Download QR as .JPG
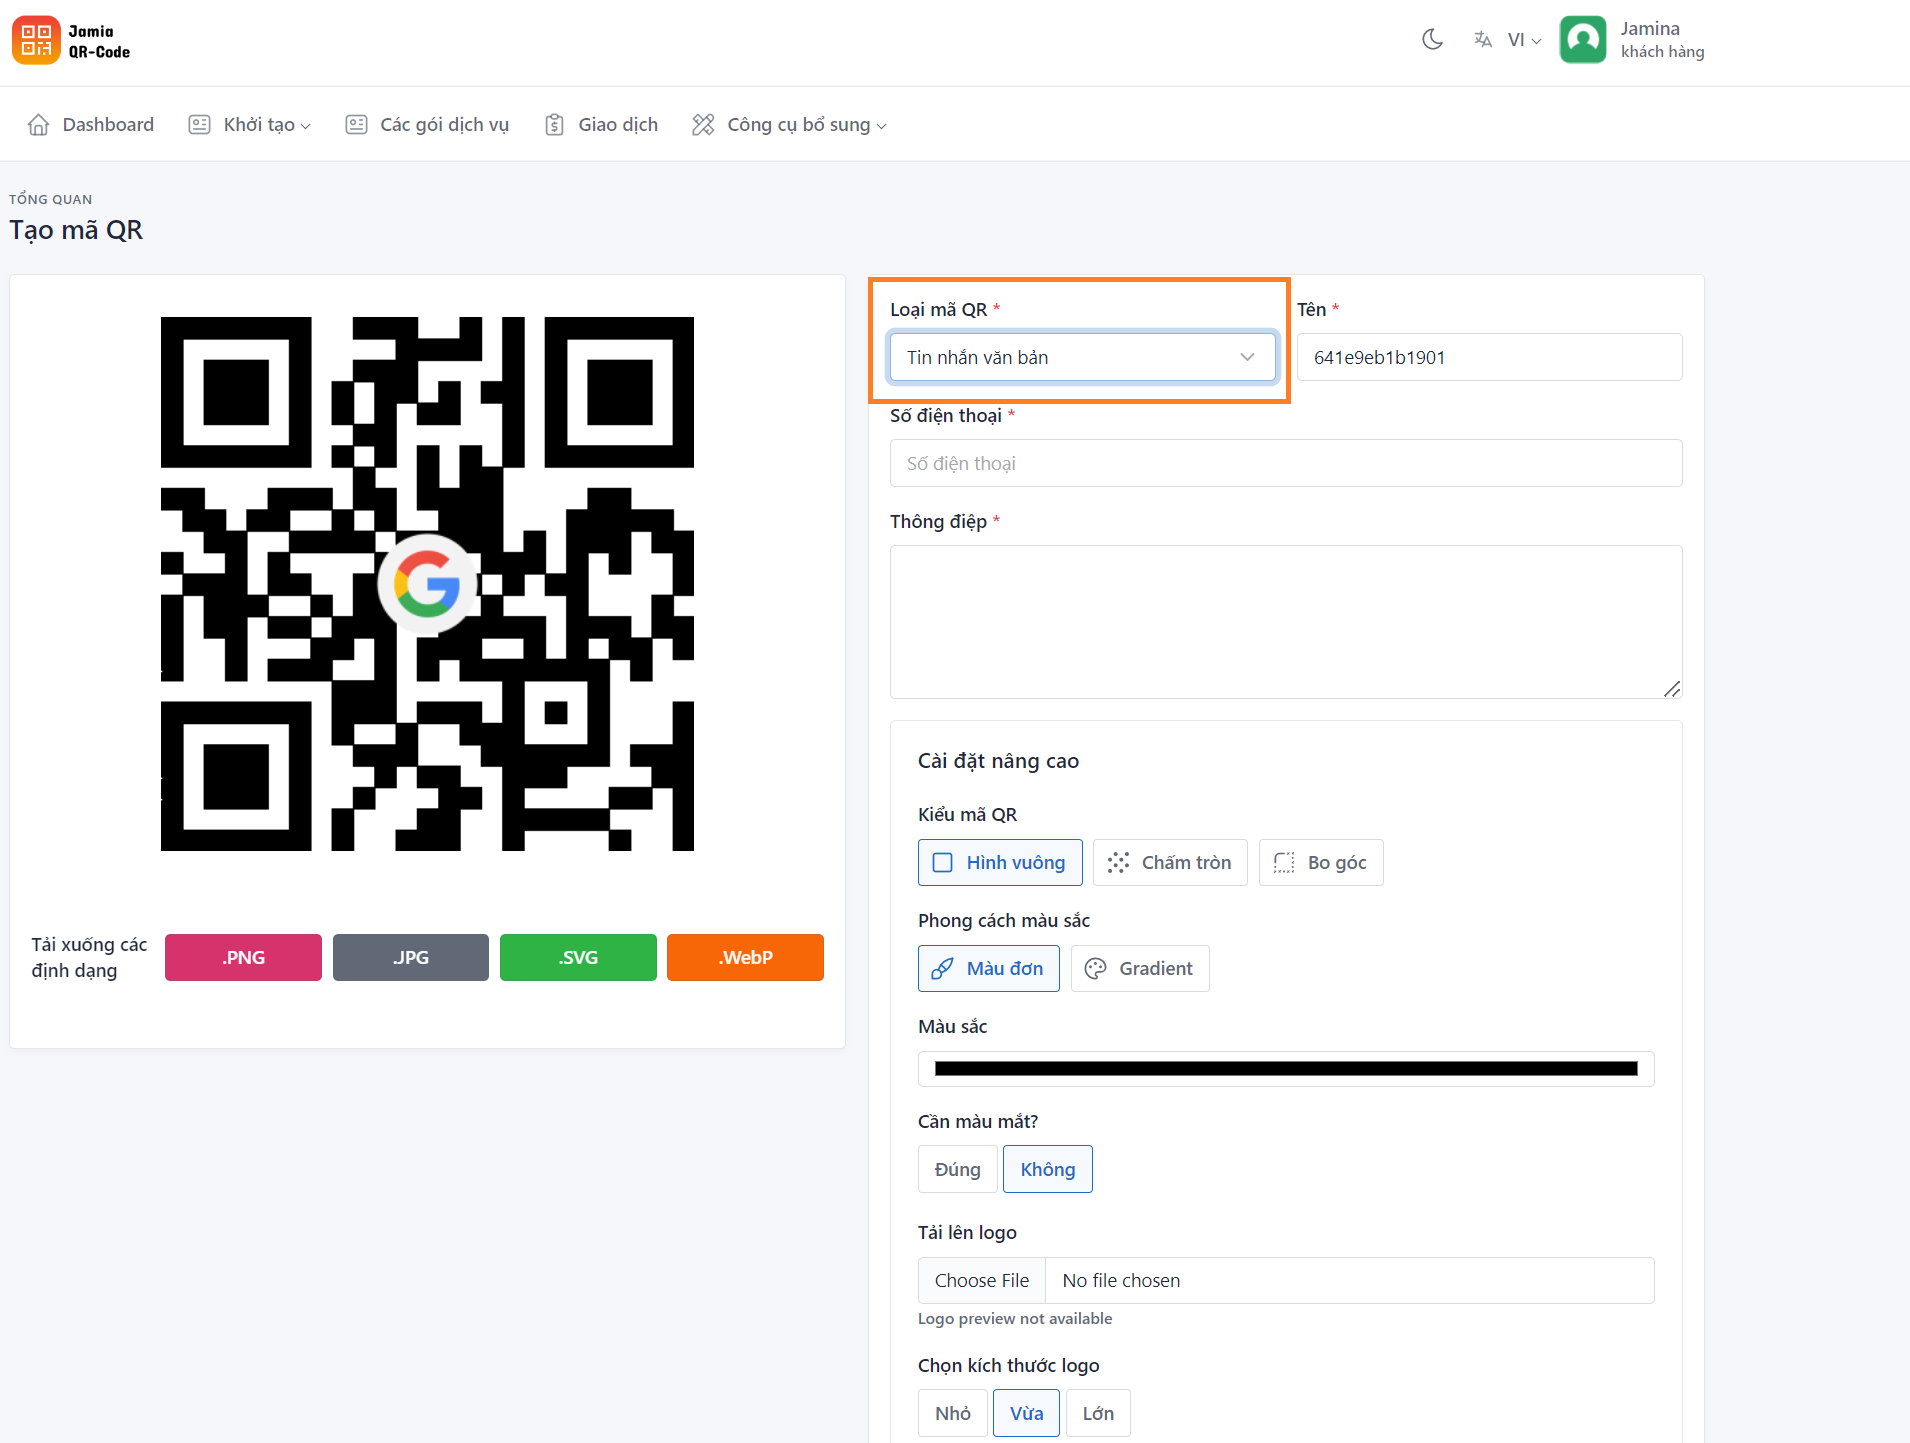The image size is (1910, 1443). coord(411,957)
